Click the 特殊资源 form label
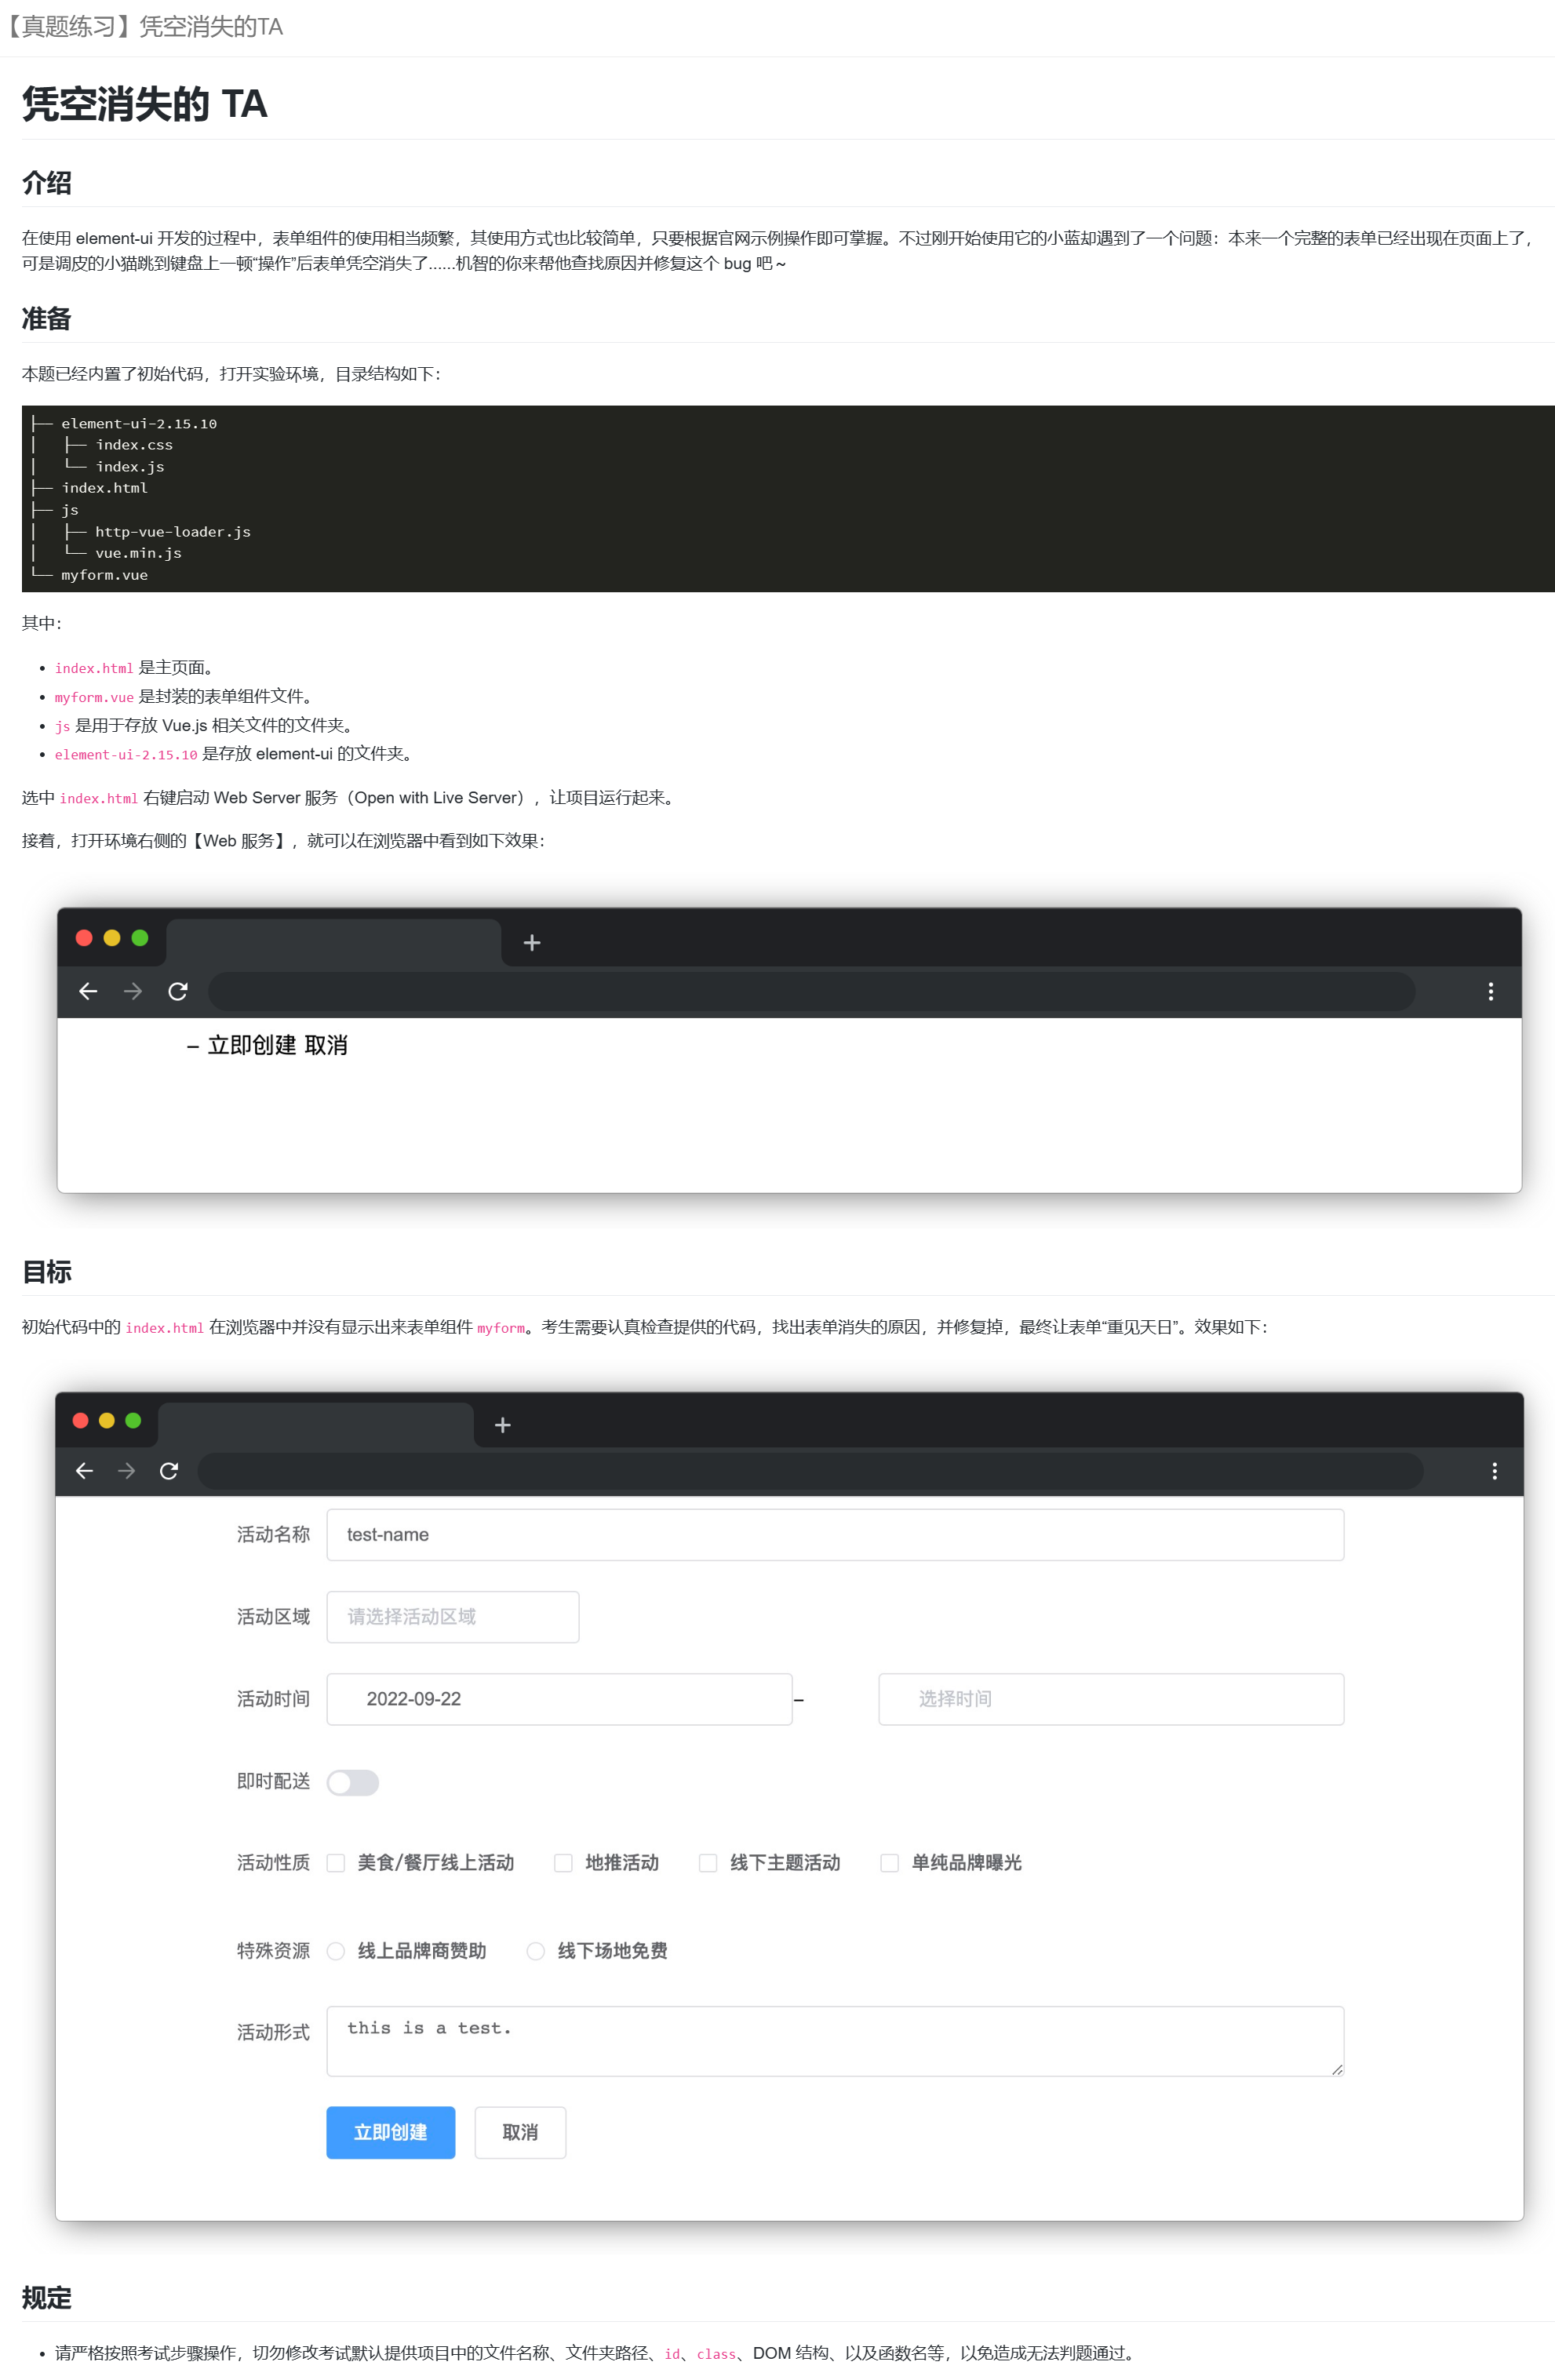 click(x=273, y=1950)
